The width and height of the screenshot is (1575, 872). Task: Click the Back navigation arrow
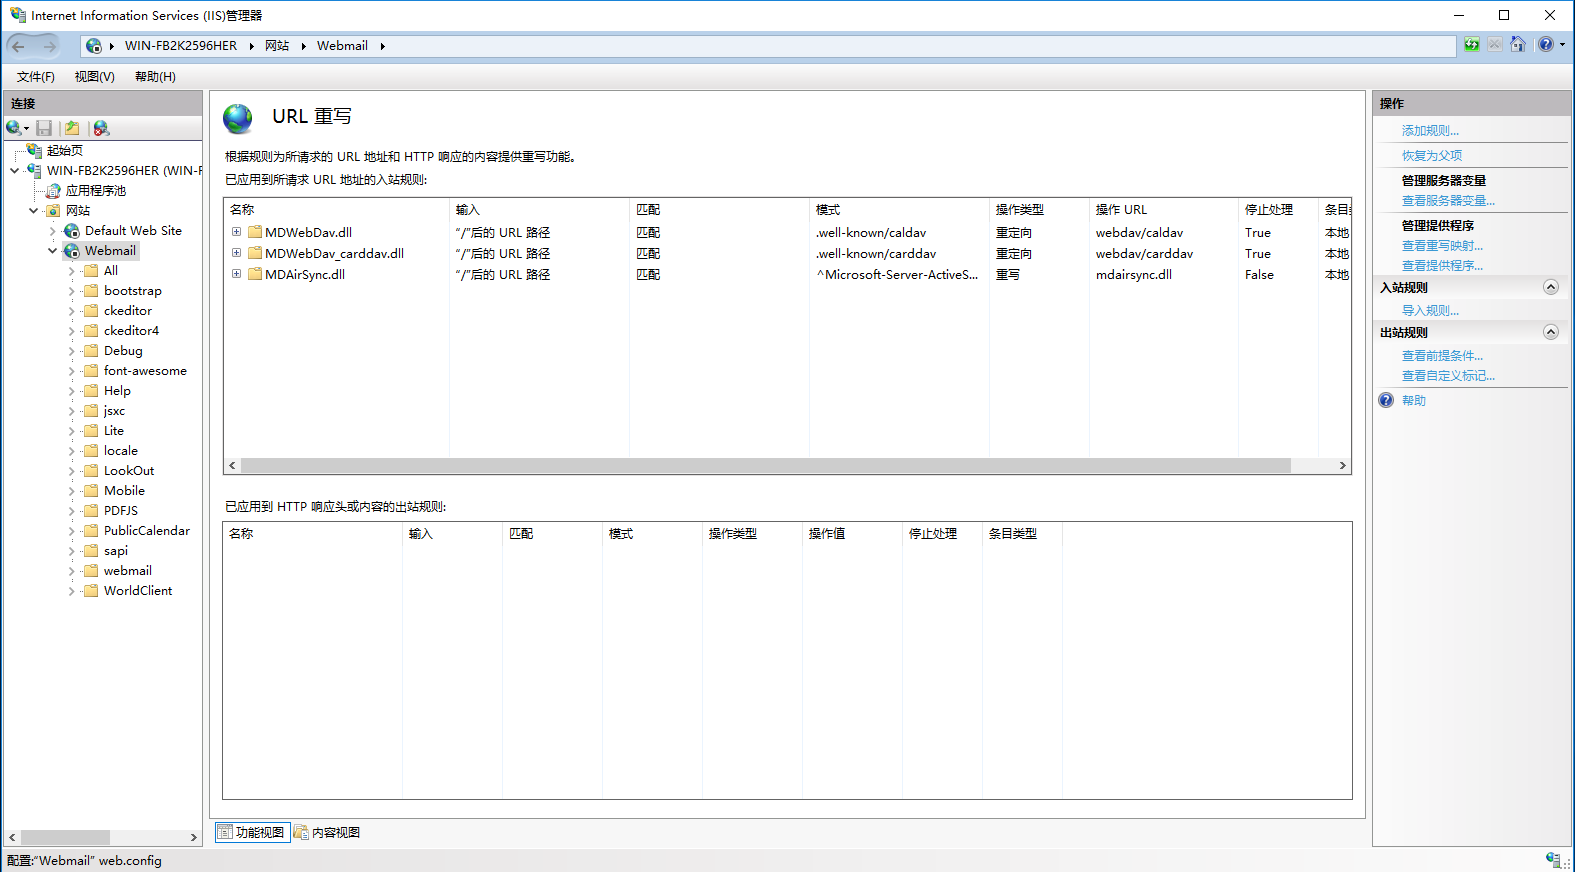click(x=19, y=46)
